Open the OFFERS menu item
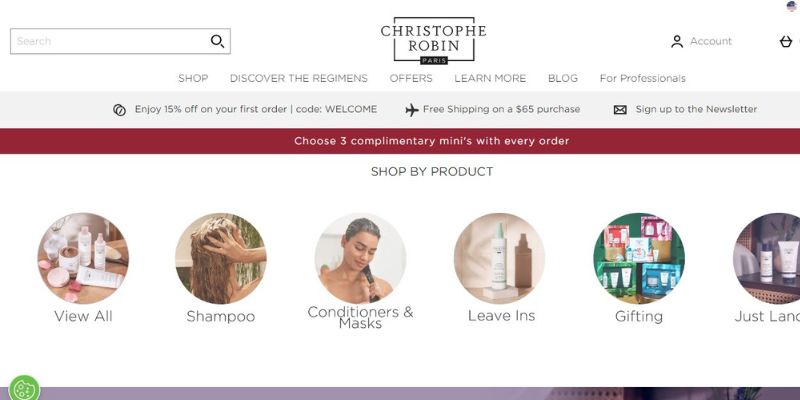 (411, 79)
